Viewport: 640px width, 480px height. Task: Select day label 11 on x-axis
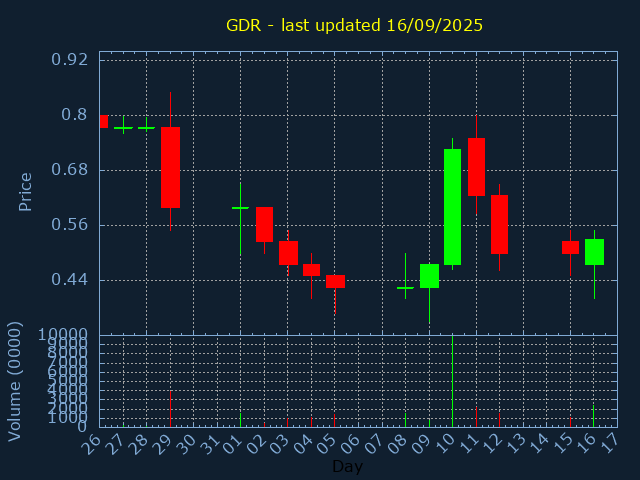point(467,444)
